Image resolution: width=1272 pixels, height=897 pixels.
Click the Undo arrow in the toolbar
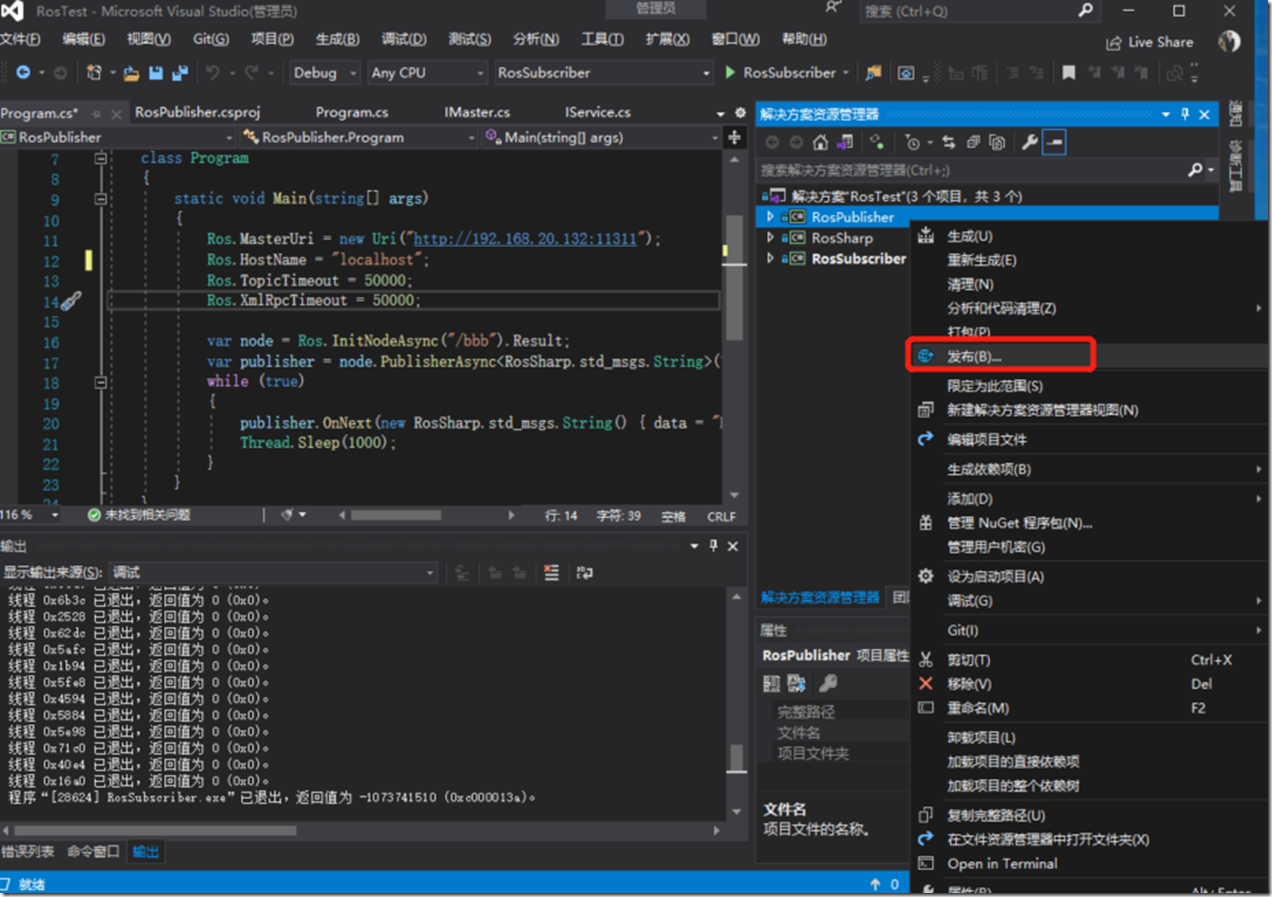[x=212, y=73]
